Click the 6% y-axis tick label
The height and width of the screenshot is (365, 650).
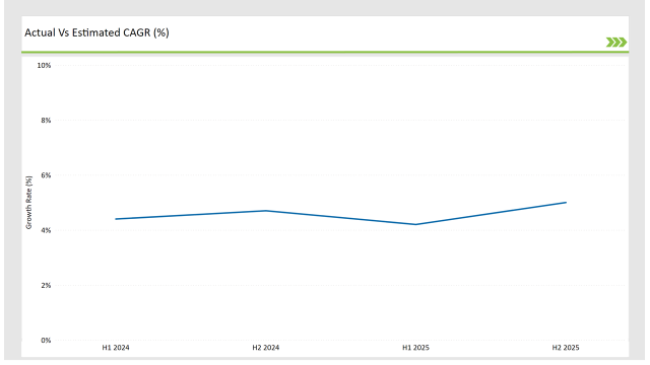(46, 175)
